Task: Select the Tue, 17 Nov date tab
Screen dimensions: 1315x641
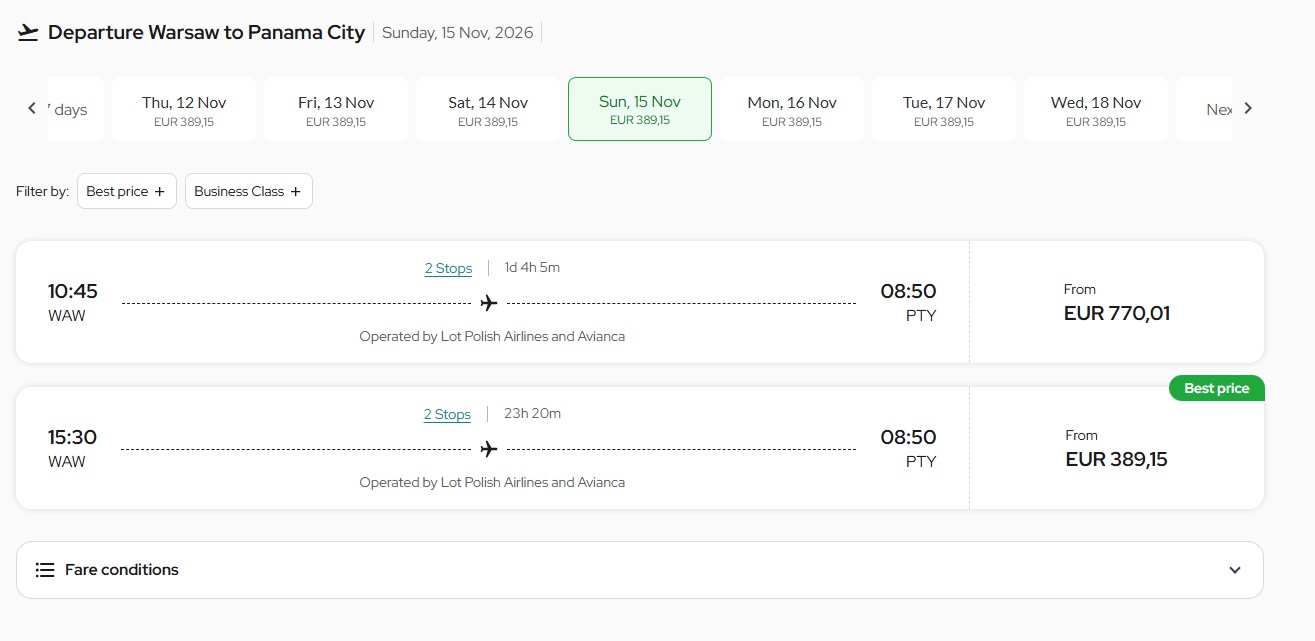Action: click(x=944, y=109)
